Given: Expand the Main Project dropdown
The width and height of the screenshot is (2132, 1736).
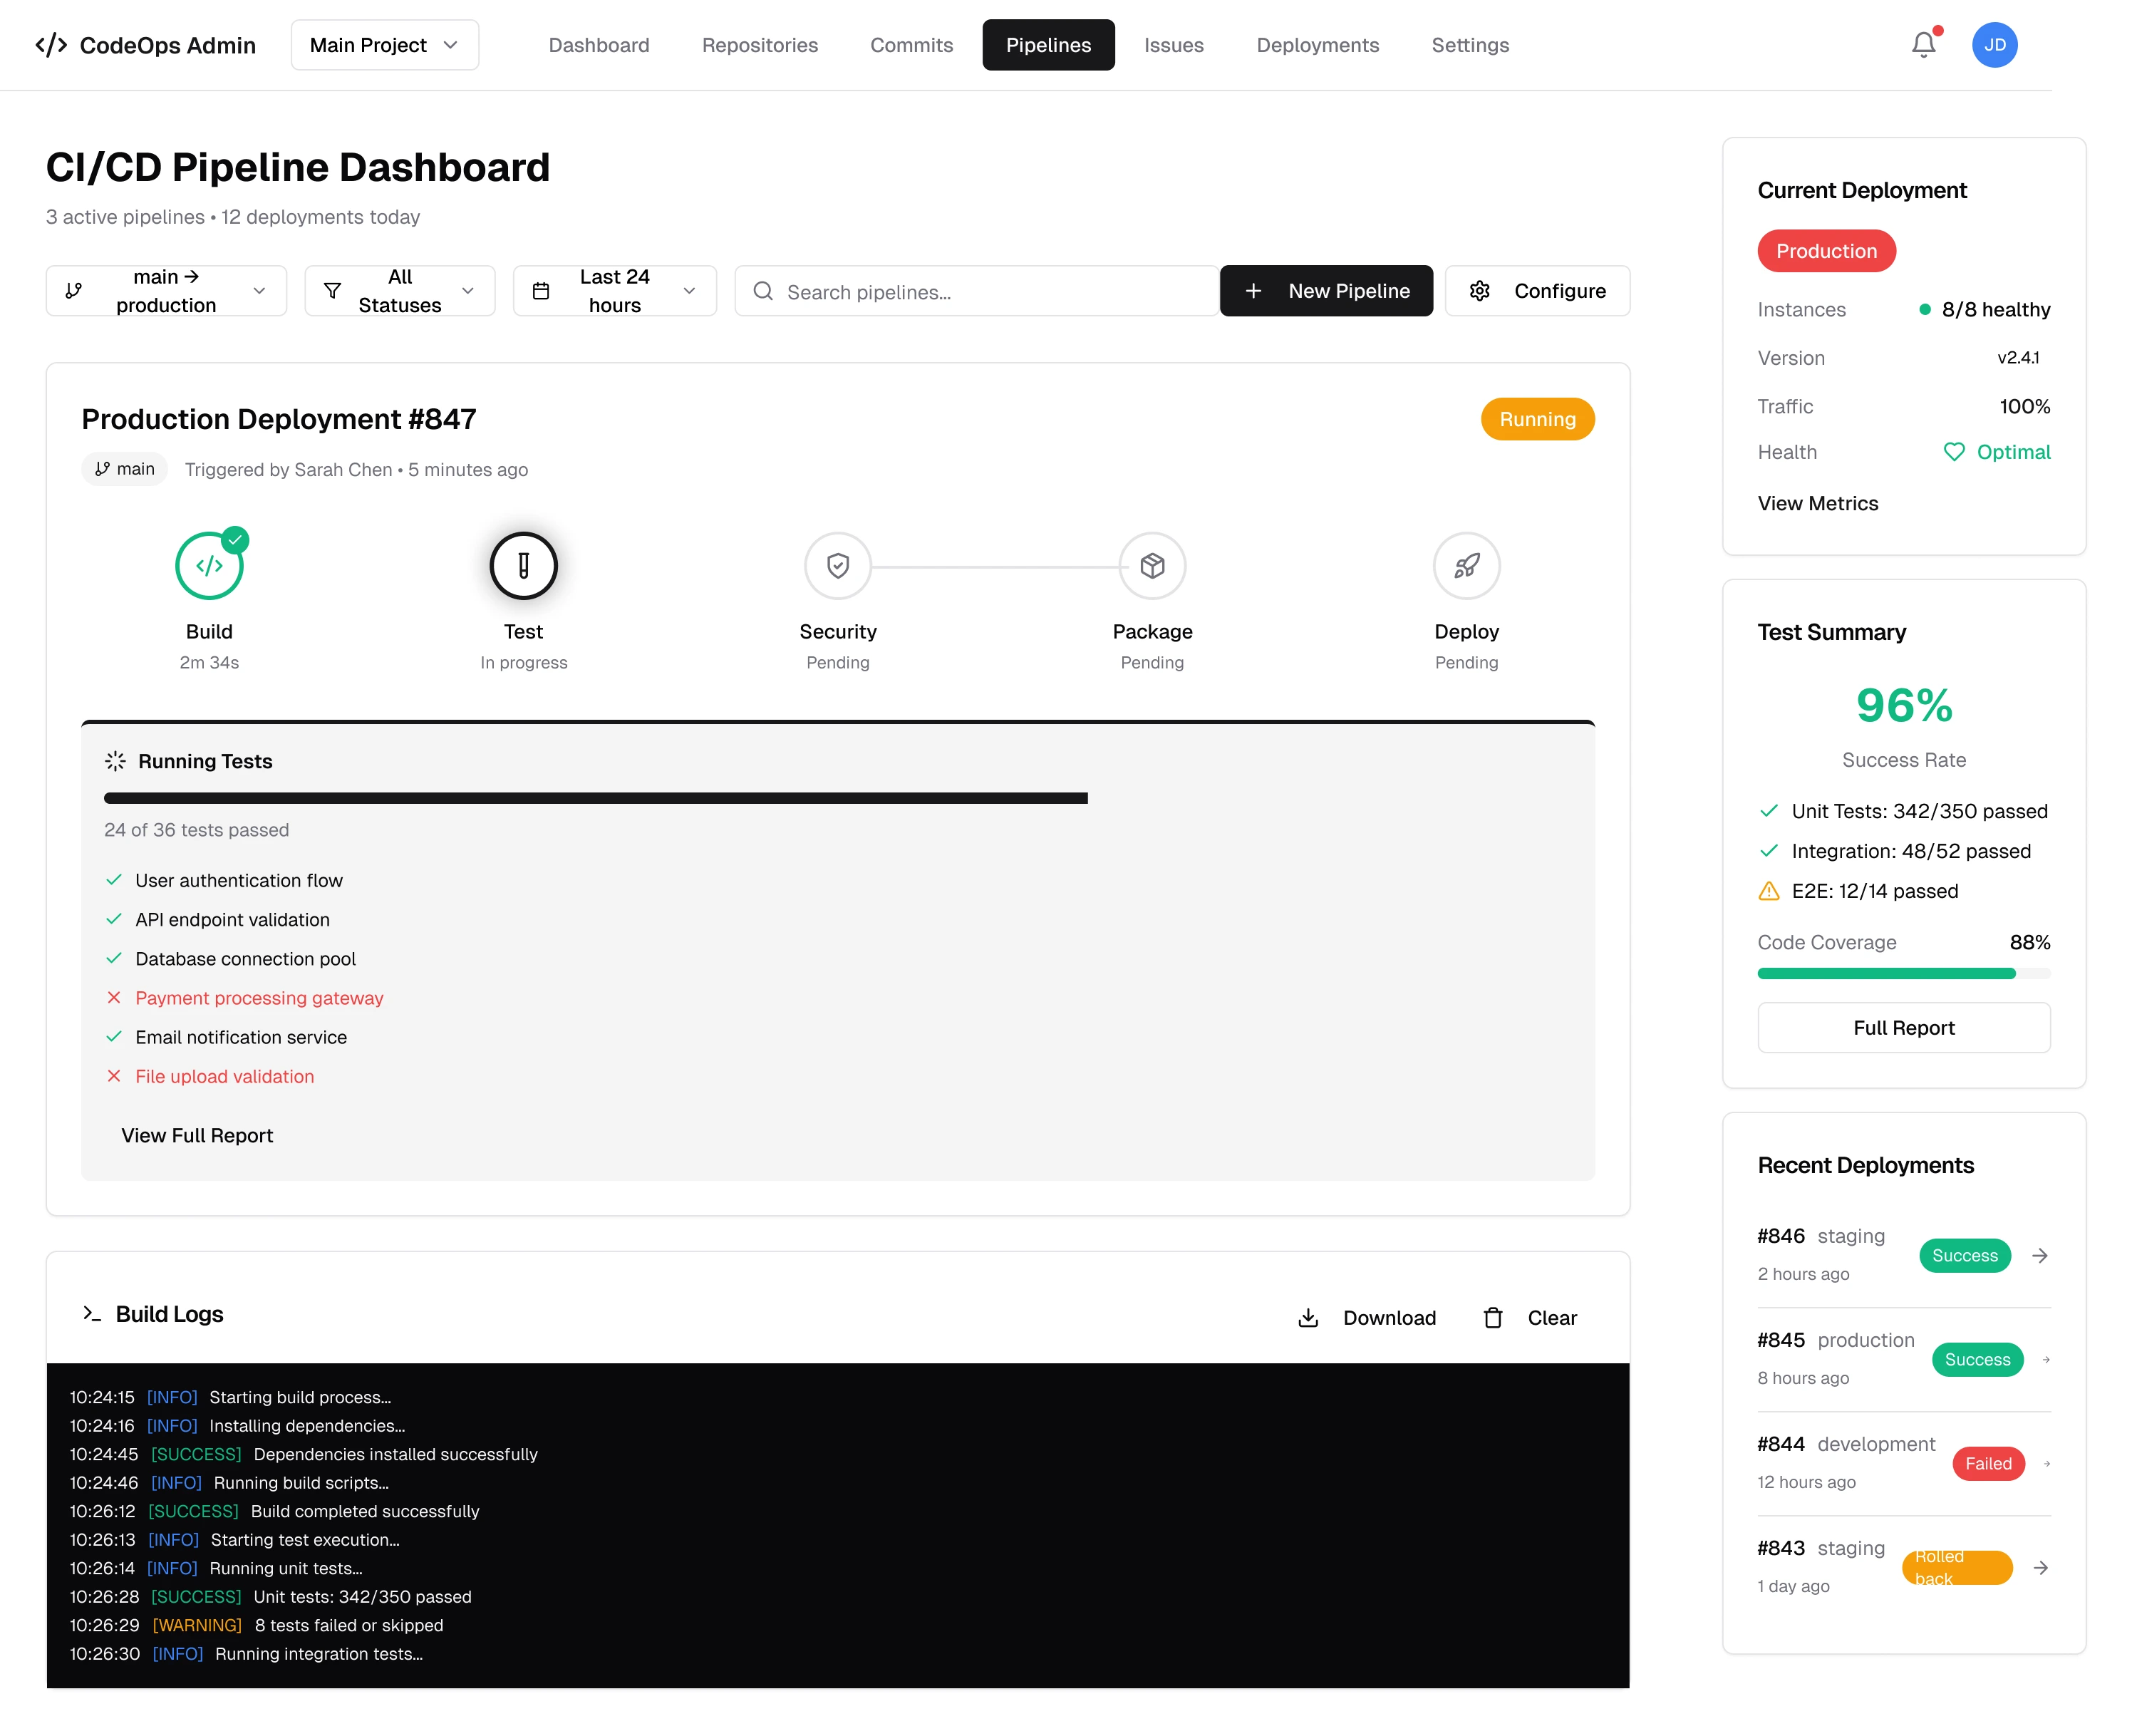Looking at the screenshot, I should pos(384,45).
